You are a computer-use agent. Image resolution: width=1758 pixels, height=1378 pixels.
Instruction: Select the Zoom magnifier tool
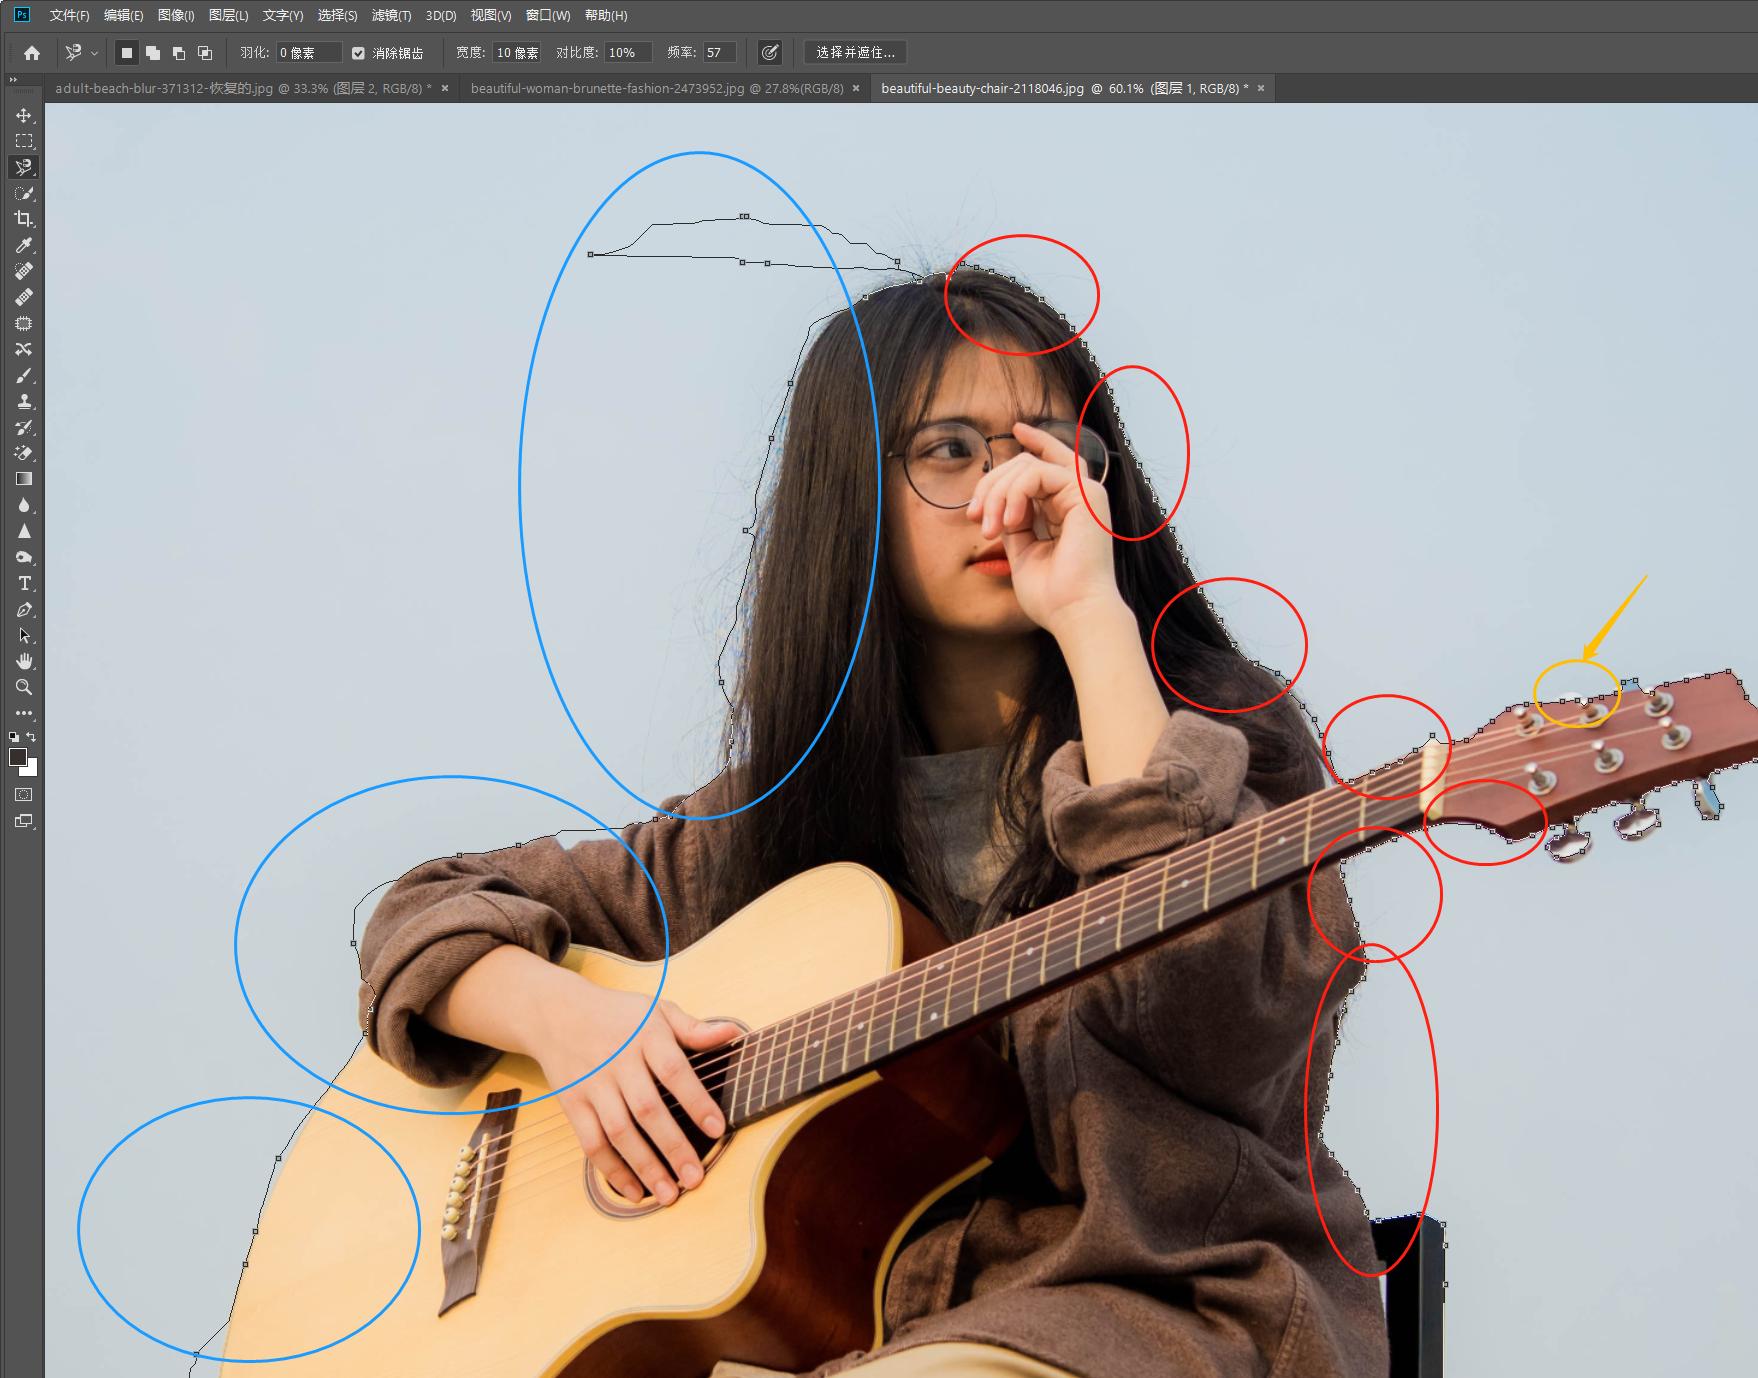click(x=24, y=687)
